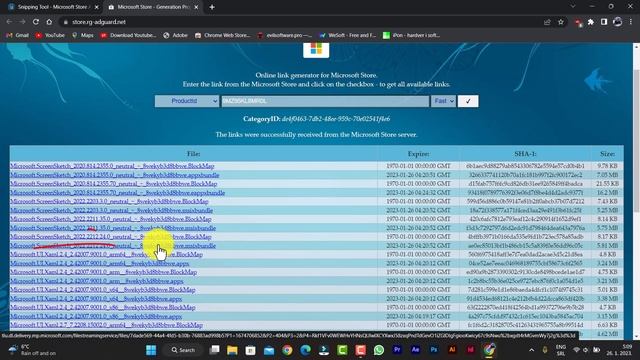Screen dimensions: 640x360
Task: Download ScreenSketch 2022.2203.3.0 msixbundle link
Action: (111, 211)
